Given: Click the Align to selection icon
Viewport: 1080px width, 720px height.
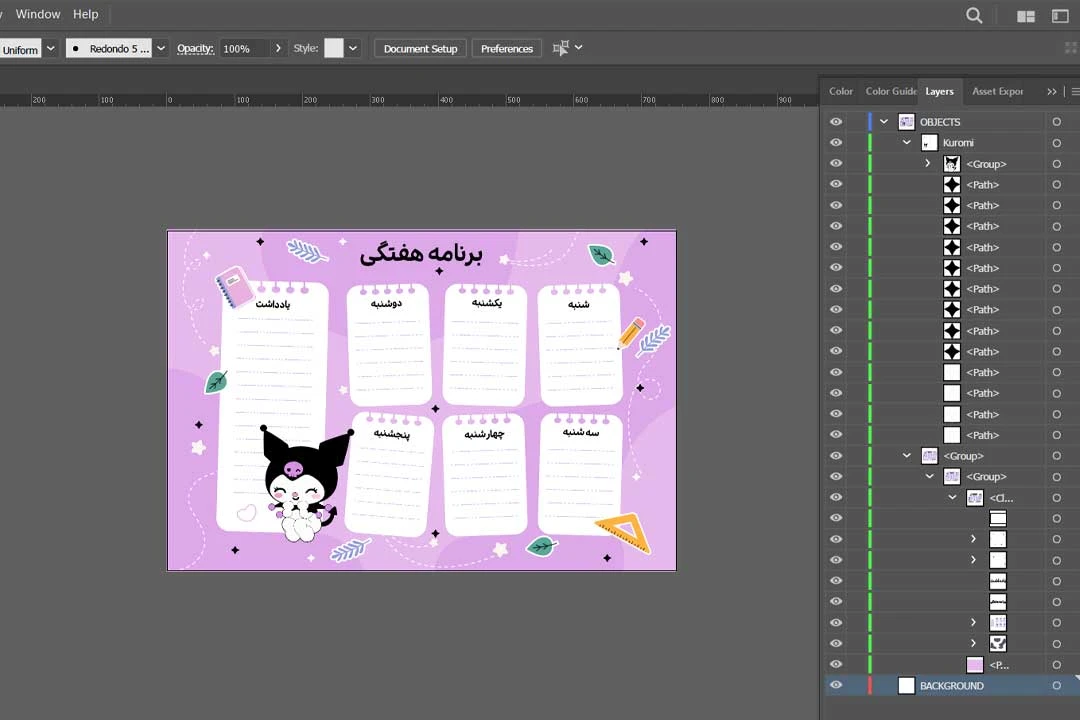Looking at the screenshot, I should click(561, 48).
